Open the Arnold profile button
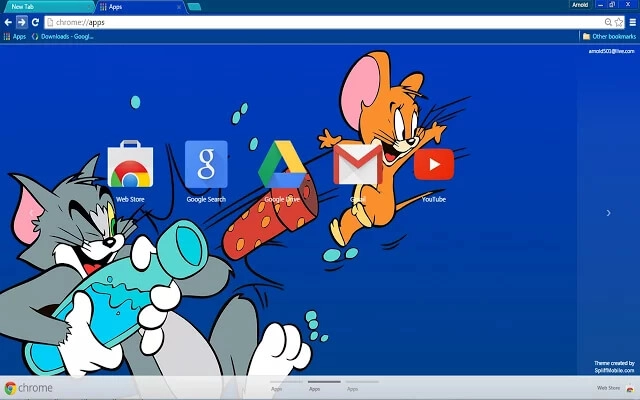 click(580, 5)
